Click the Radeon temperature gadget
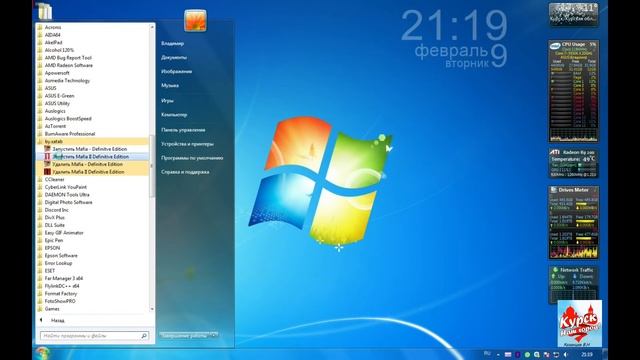640x360 pixels. [573, 163]
